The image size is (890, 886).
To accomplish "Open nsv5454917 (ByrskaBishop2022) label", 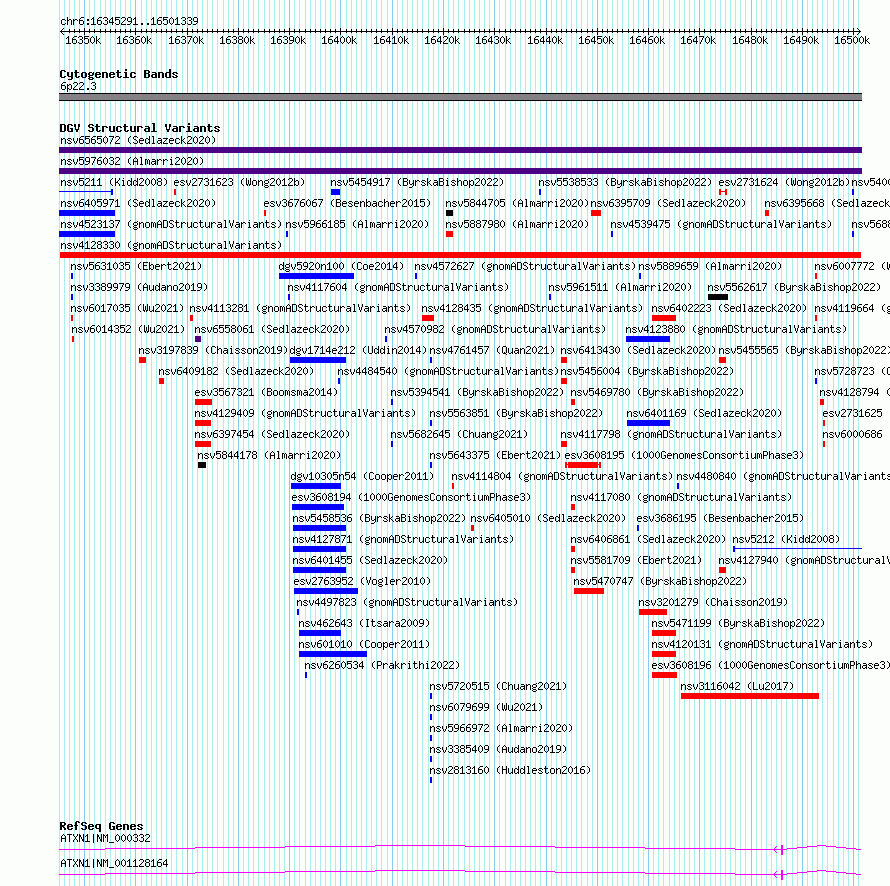I will click(417, 182).
